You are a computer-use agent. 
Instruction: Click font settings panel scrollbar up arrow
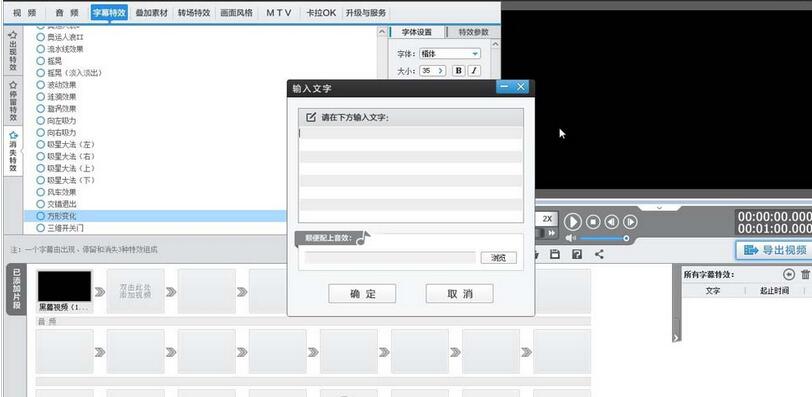coord(495,45)
